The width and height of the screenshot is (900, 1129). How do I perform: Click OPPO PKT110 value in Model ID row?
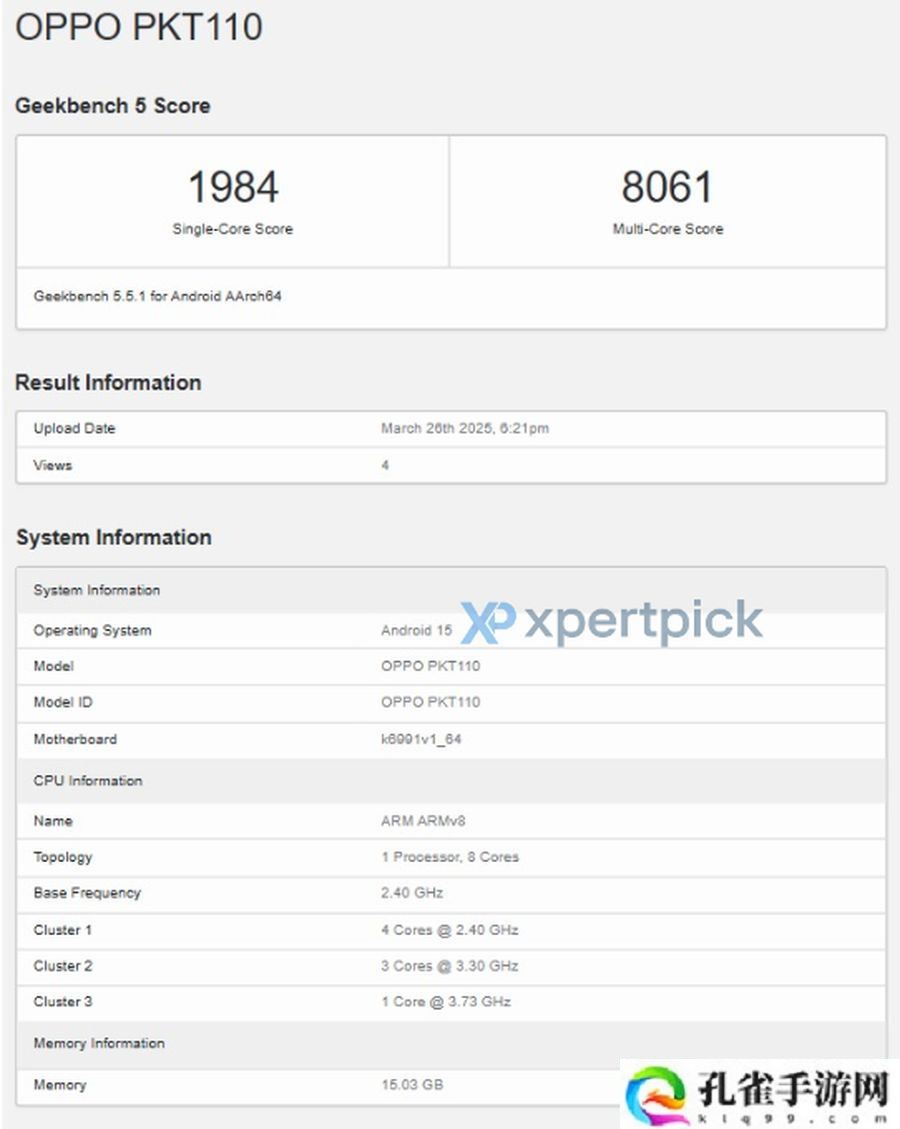(431, 702)
